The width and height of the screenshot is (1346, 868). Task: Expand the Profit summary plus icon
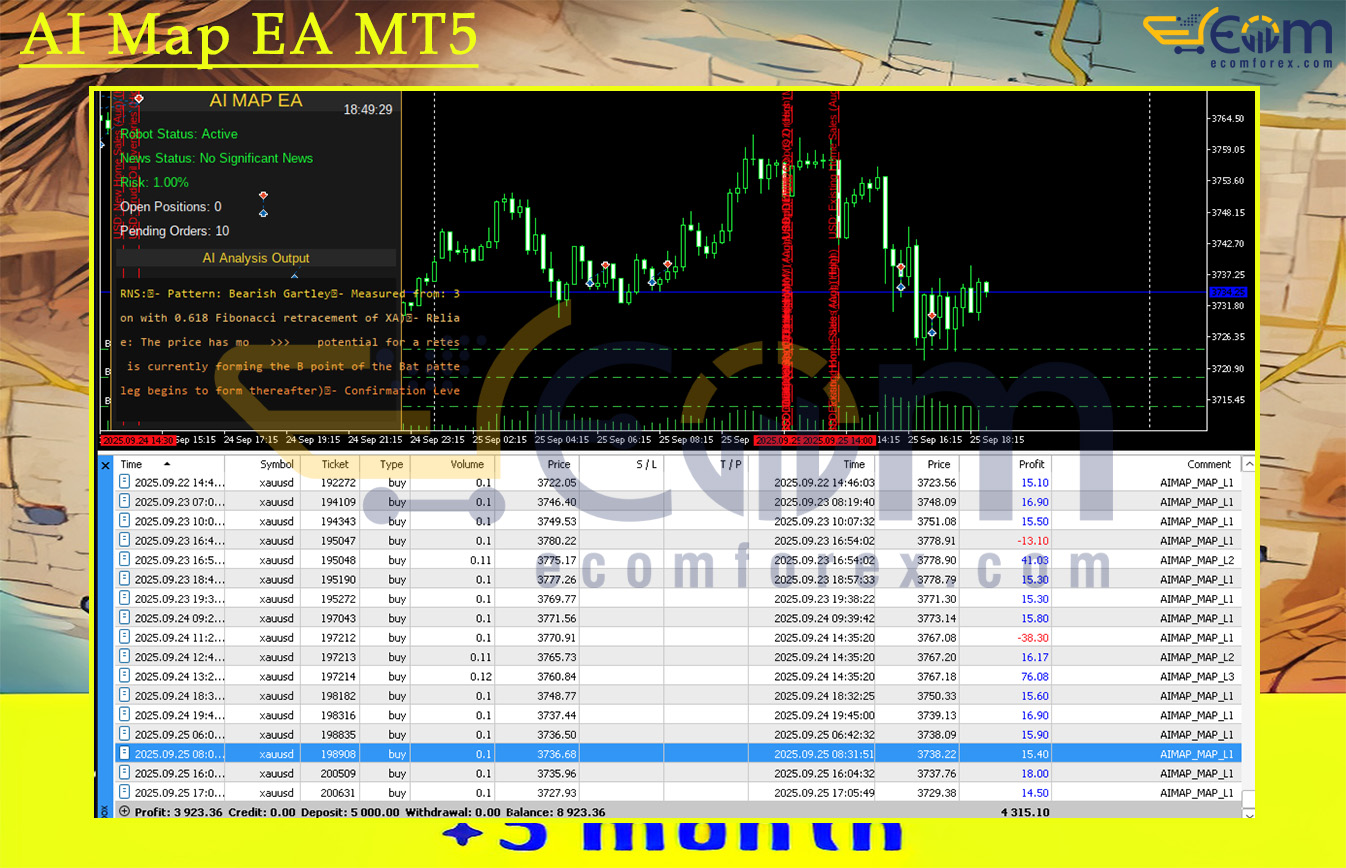pos(125,812)
